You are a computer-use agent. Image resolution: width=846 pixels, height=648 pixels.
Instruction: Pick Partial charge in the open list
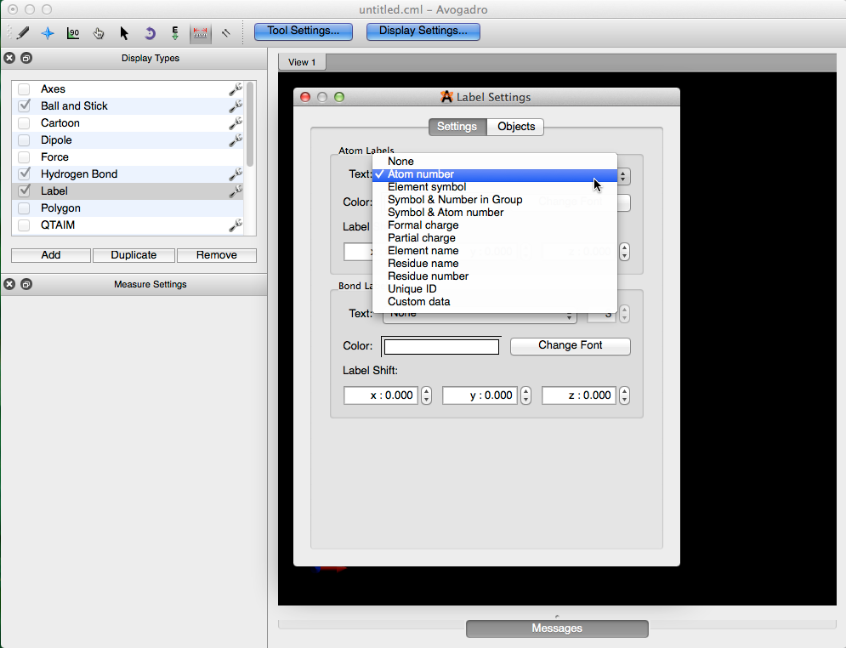click(421, 238)
